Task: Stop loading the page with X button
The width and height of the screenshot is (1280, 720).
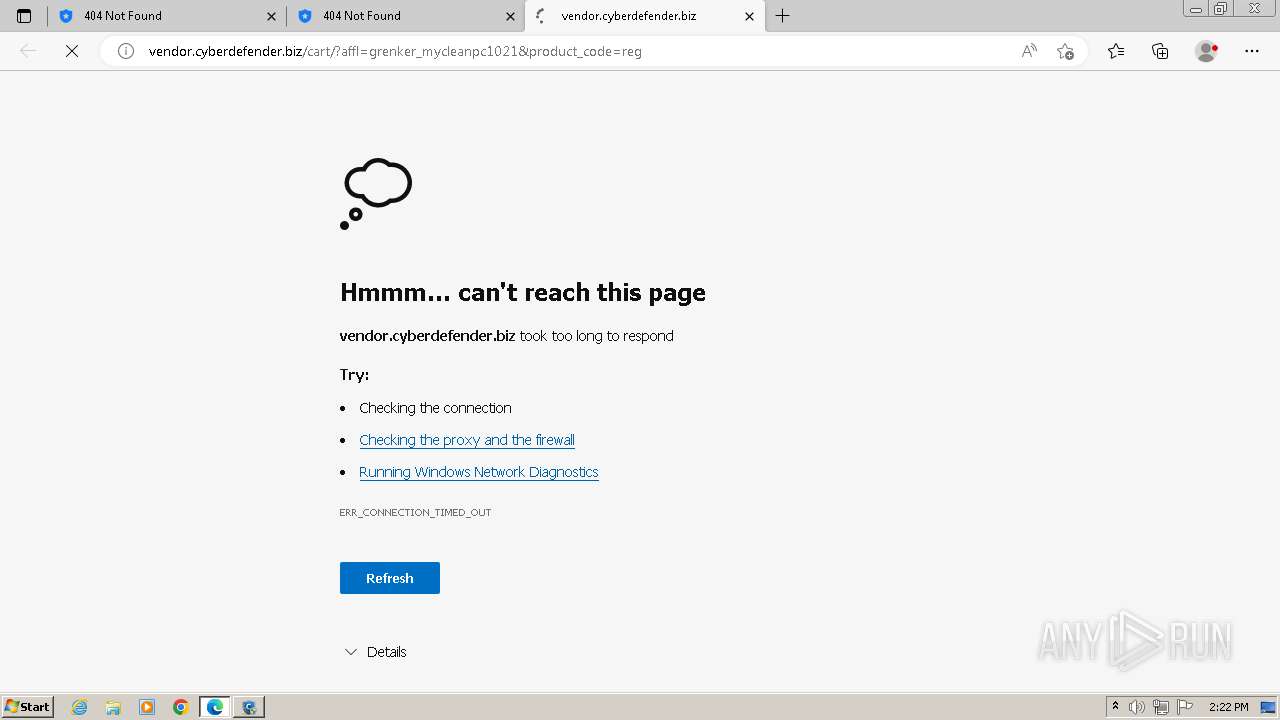Action: 72,51
